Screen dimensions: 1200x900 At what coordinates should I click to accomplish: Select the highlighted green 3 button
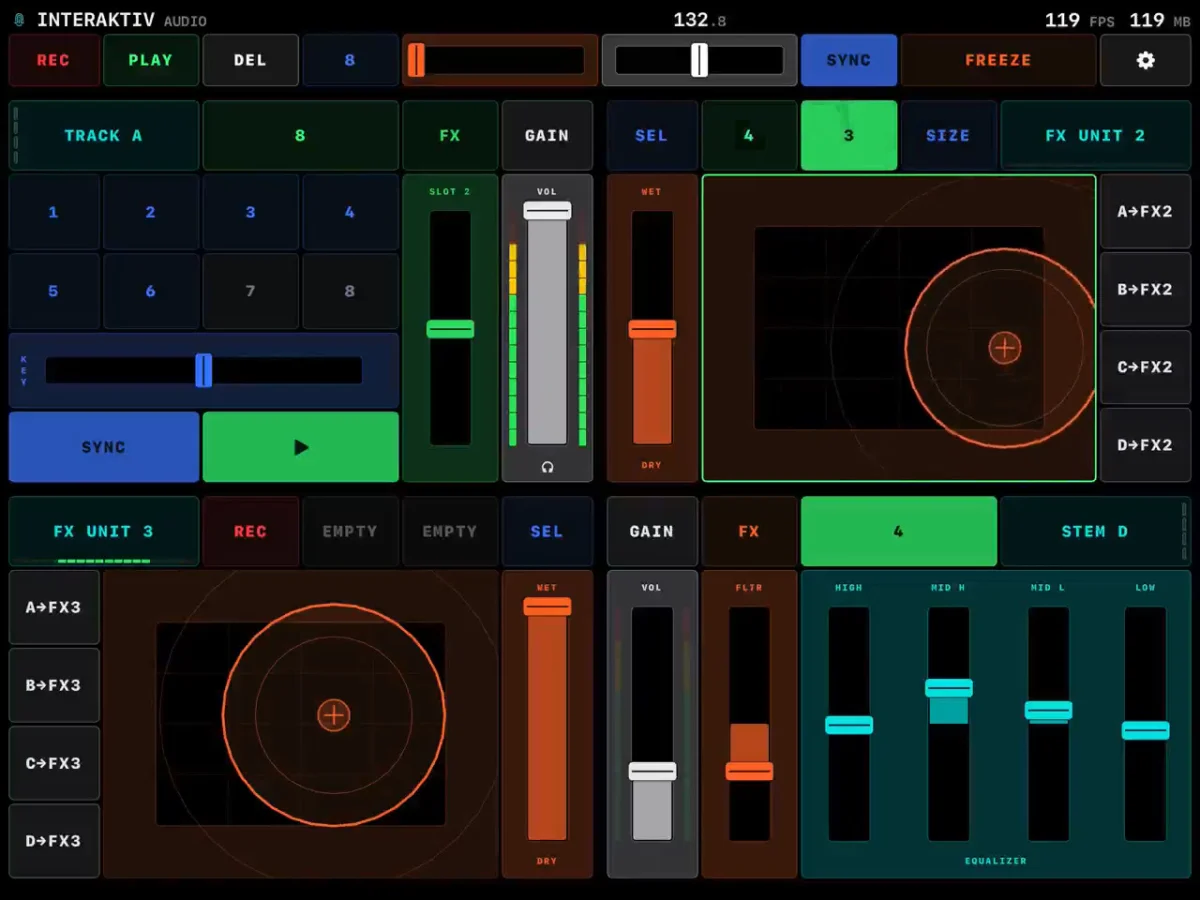[x=849, y=135]
